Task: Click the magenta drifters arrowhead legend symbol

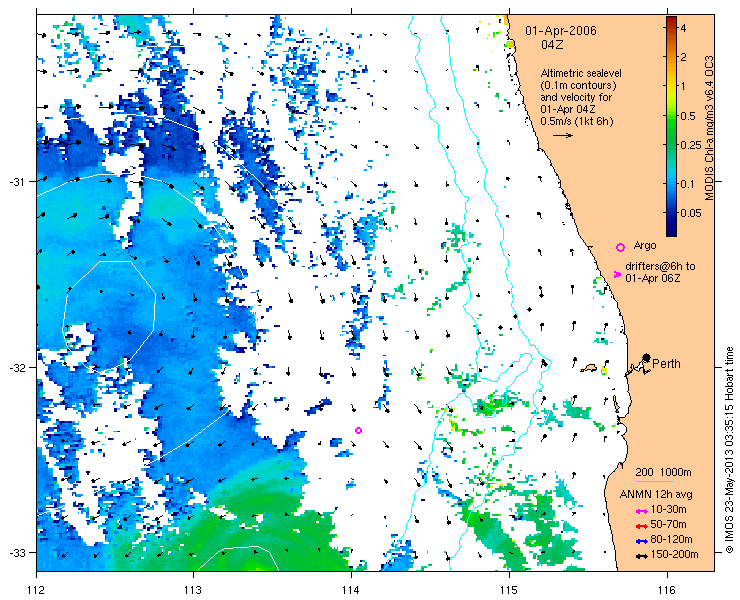Action: point(617,274)
